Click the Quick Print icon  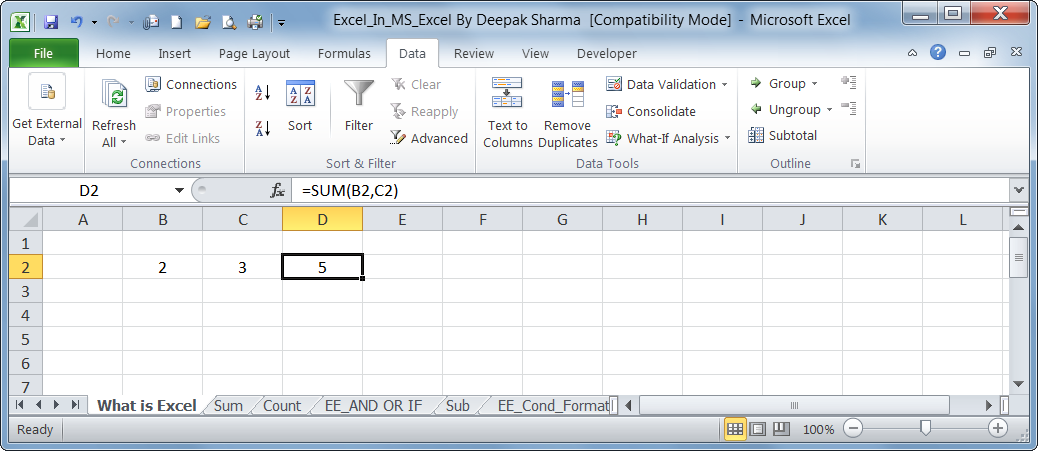tap(255, 22)
